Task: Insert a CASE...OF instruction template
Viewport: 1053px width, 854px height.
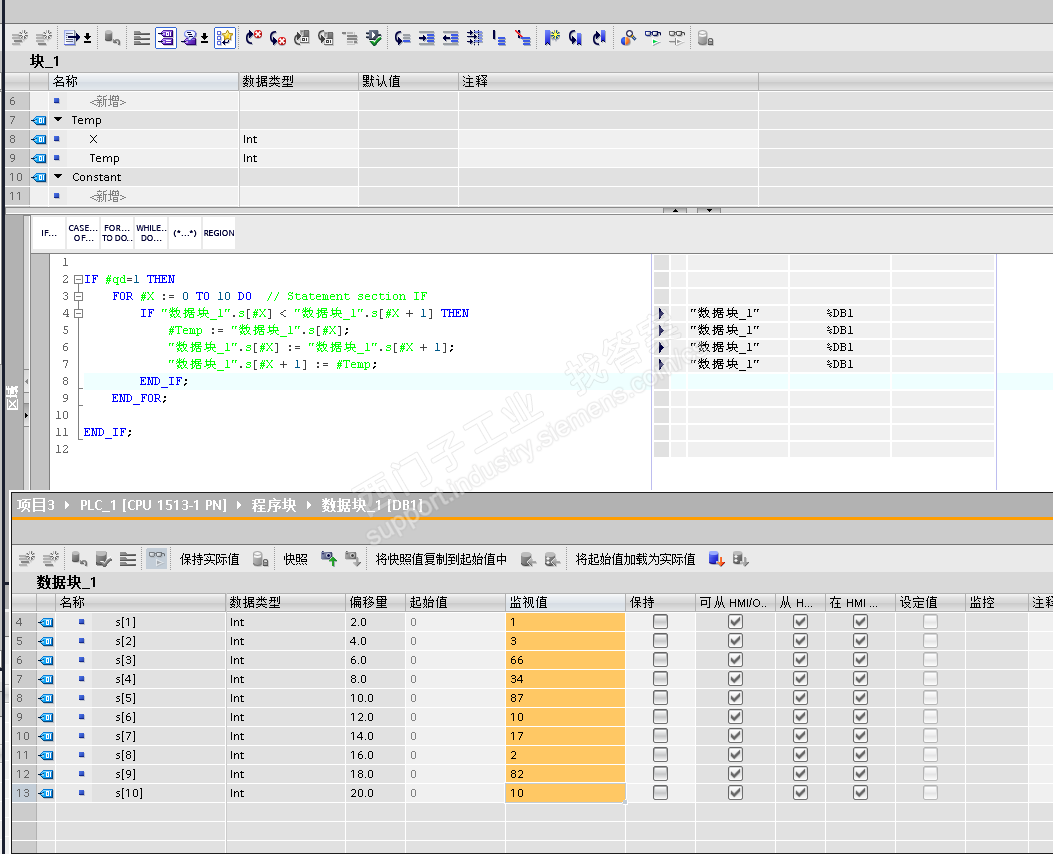Action: [x=83, y=233]
